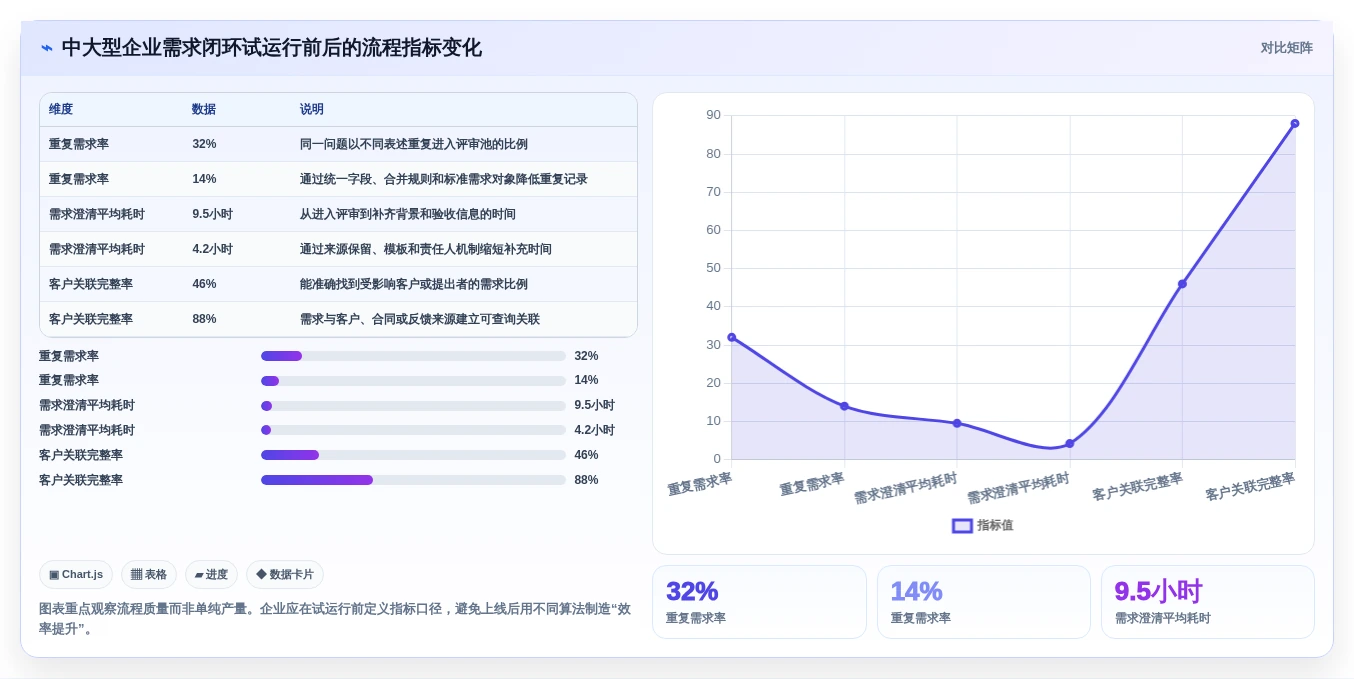The height and width of the screenshot is (679, 1354).
Task: Click the 46% progress bar for 客户关联完整率
Action: point(413,455)
